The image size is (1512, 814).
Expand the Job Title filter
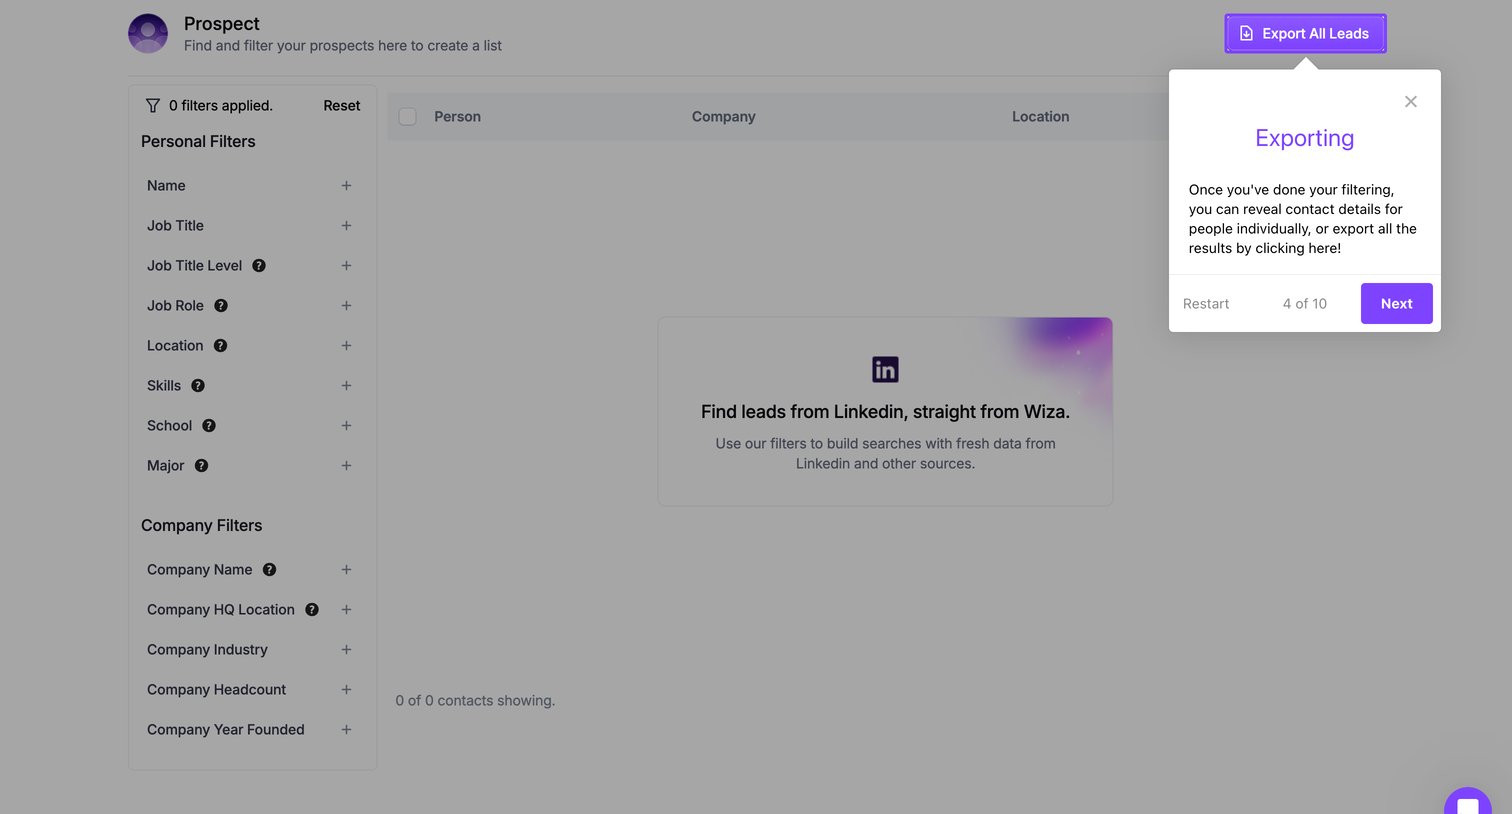pyautogui.click(x=346, y=226)
